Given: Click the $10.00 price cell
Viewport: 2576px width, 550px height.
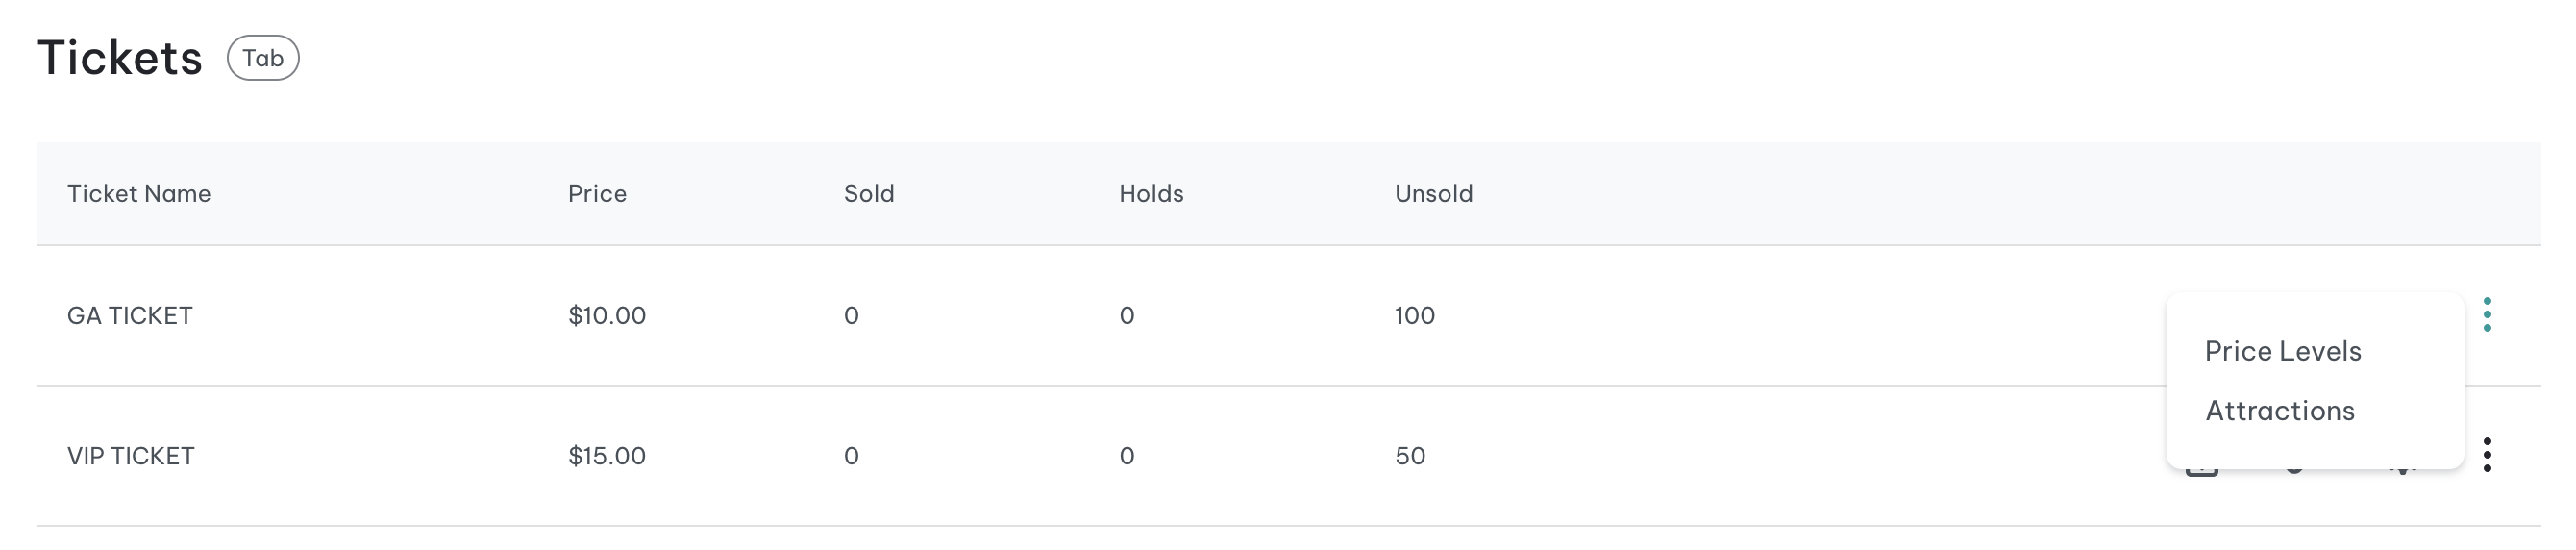Looking at the screenshot, I should [x=607, y=316].
